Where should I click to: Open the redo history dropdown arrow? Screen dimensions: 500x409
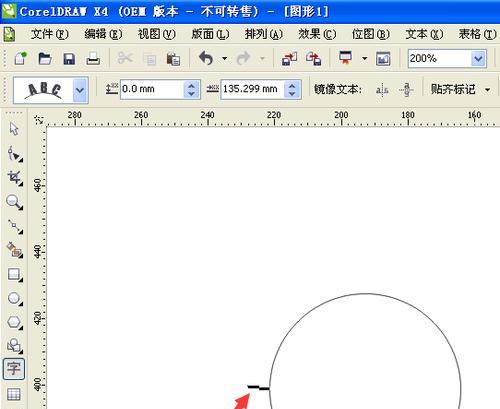[x=262, y=59]
